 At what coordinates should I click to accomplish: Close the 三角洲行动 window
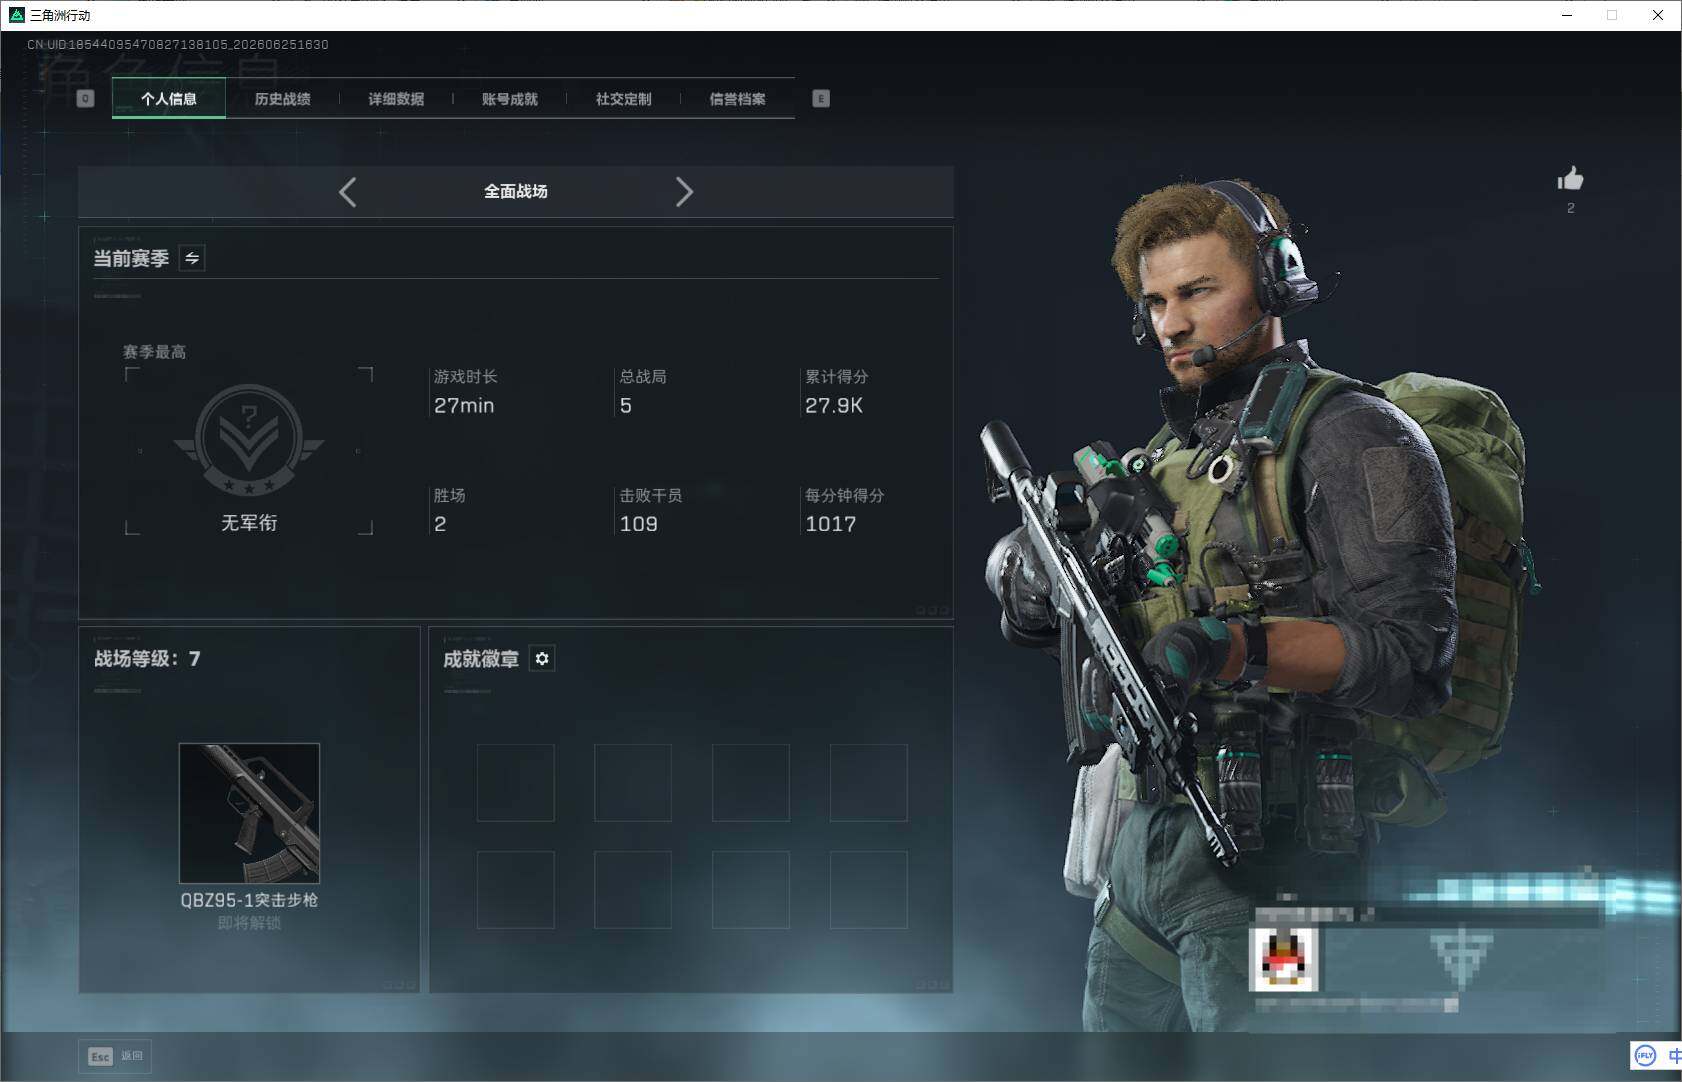[1658, 15]
